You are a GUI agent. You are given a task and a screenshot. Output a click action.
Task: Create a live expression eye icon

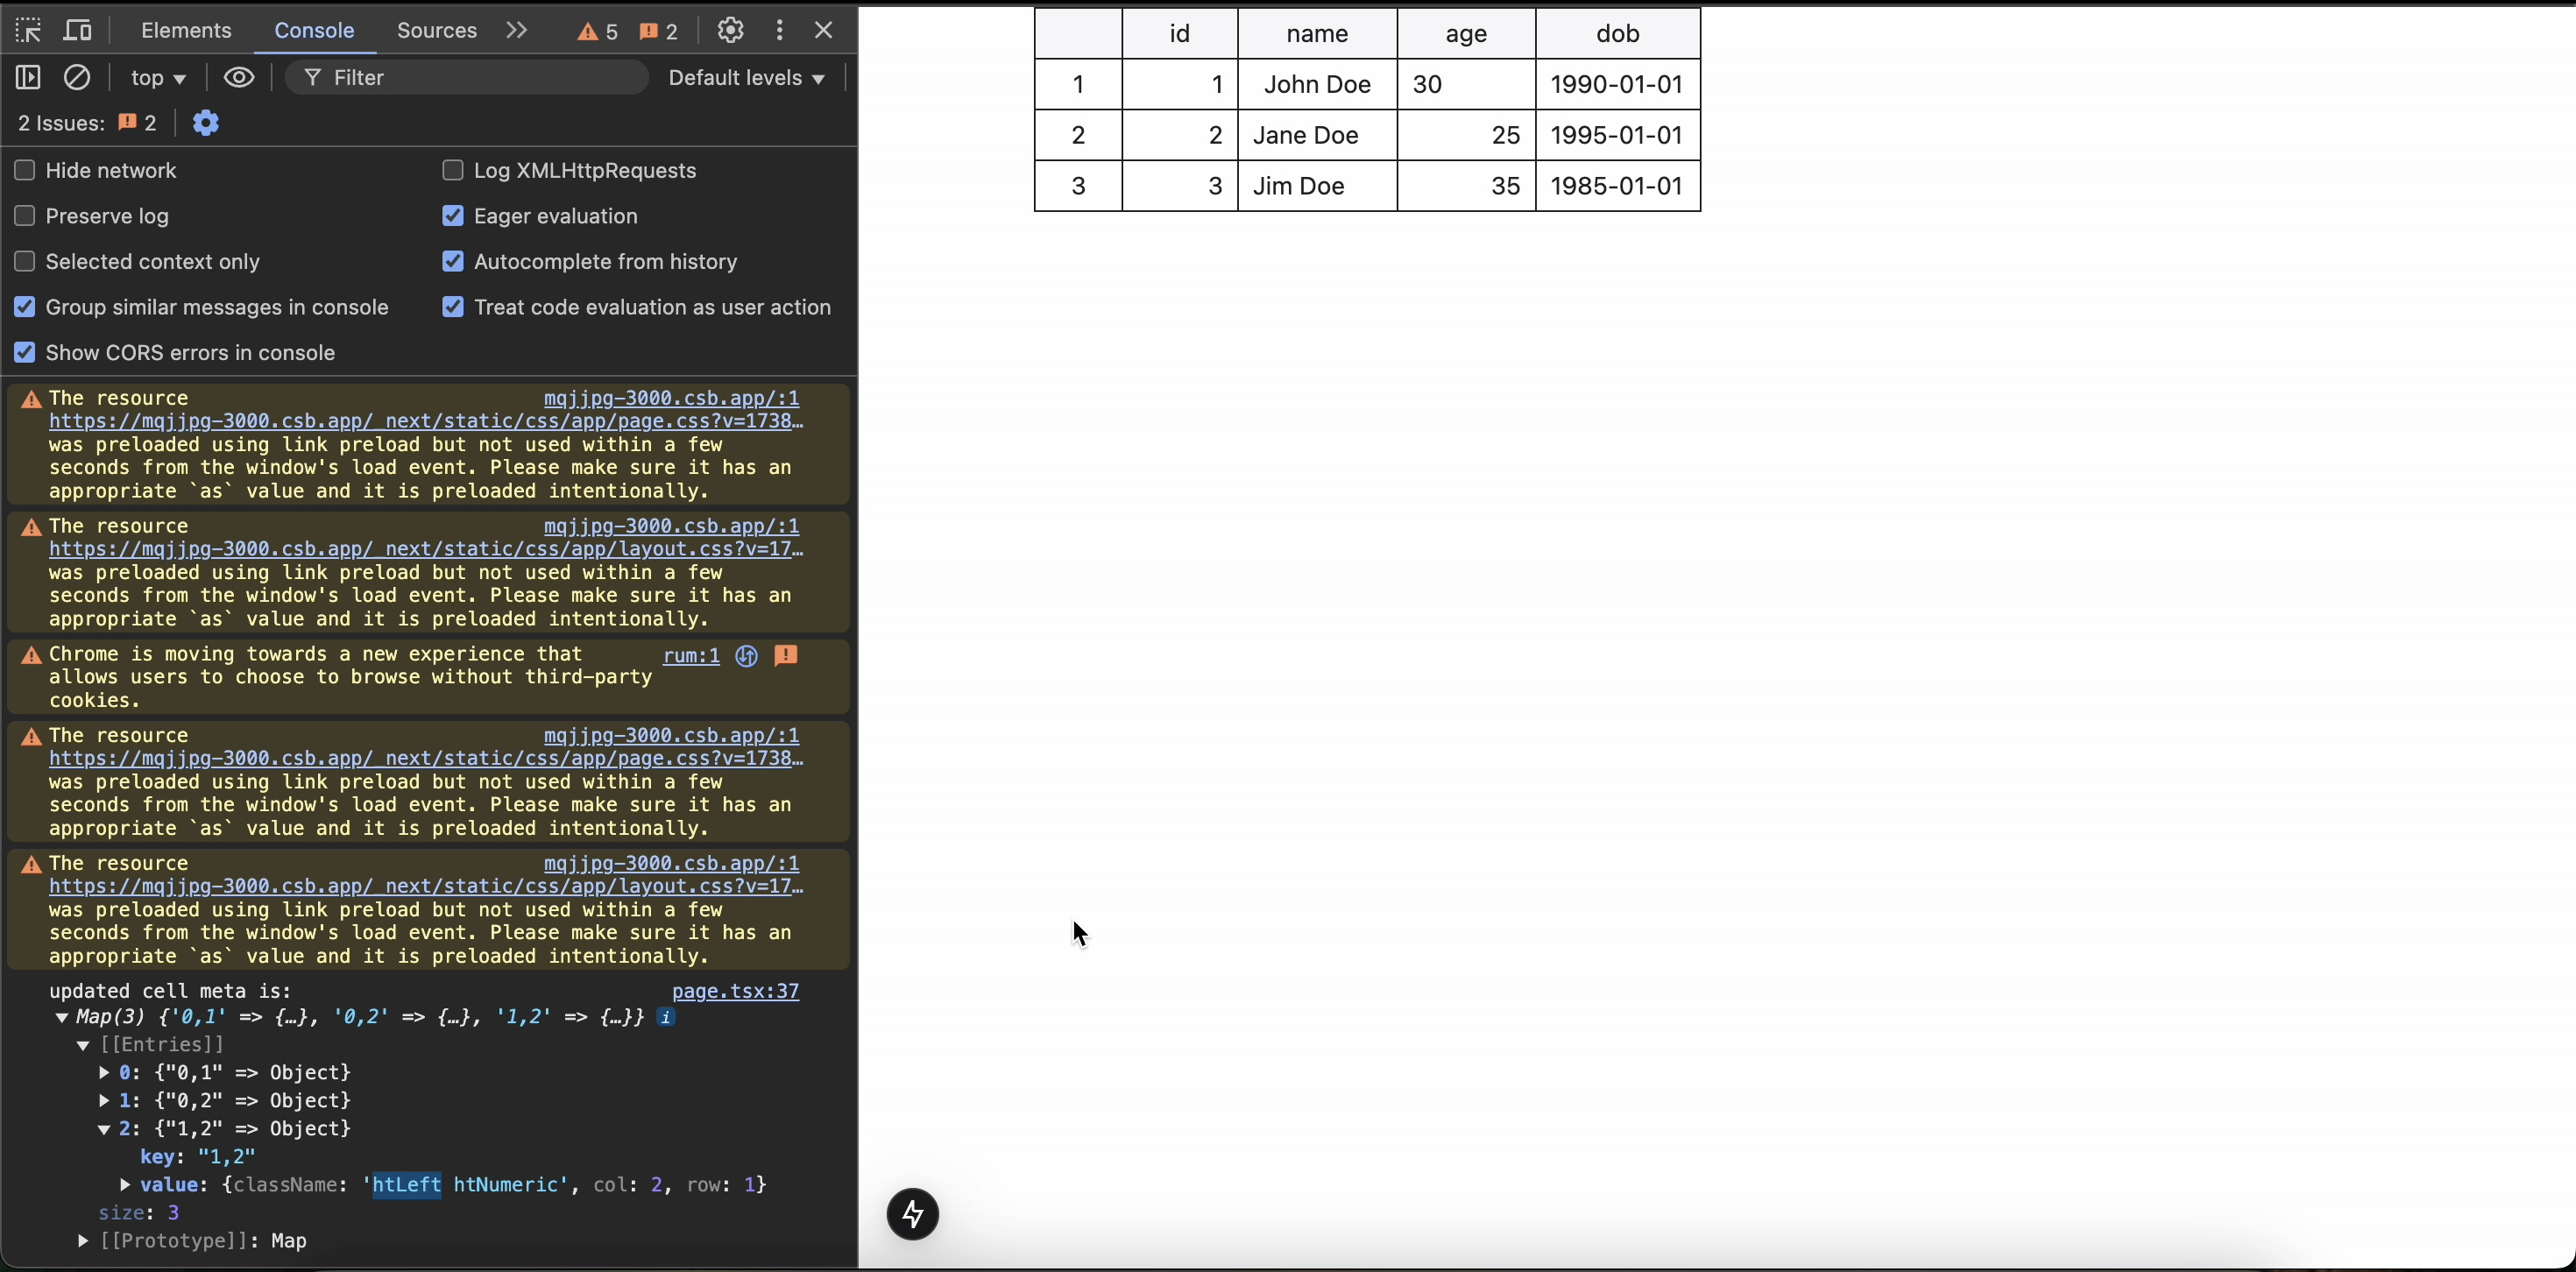coord(239,78)
